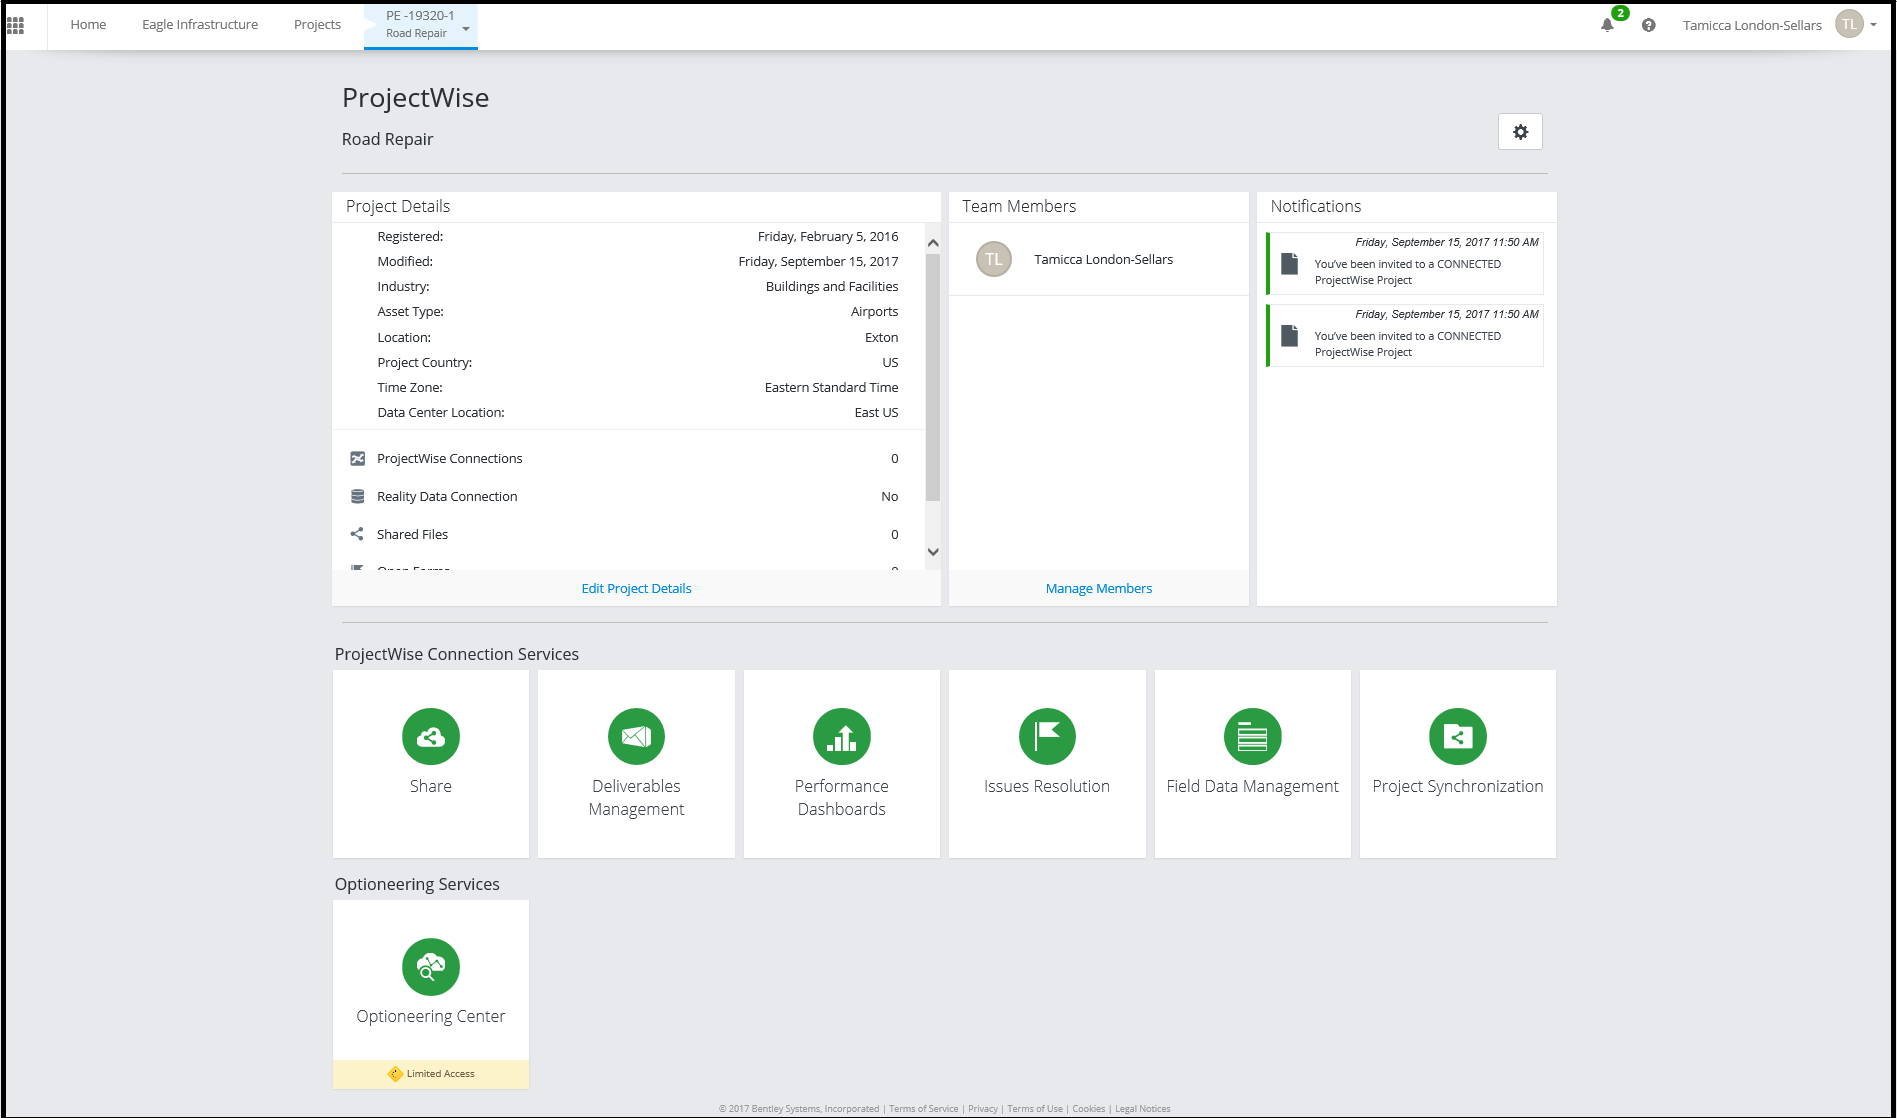Screen dimensions: 1897x1118
Task: Launch Performance Dashboards service
Action: 841,737
